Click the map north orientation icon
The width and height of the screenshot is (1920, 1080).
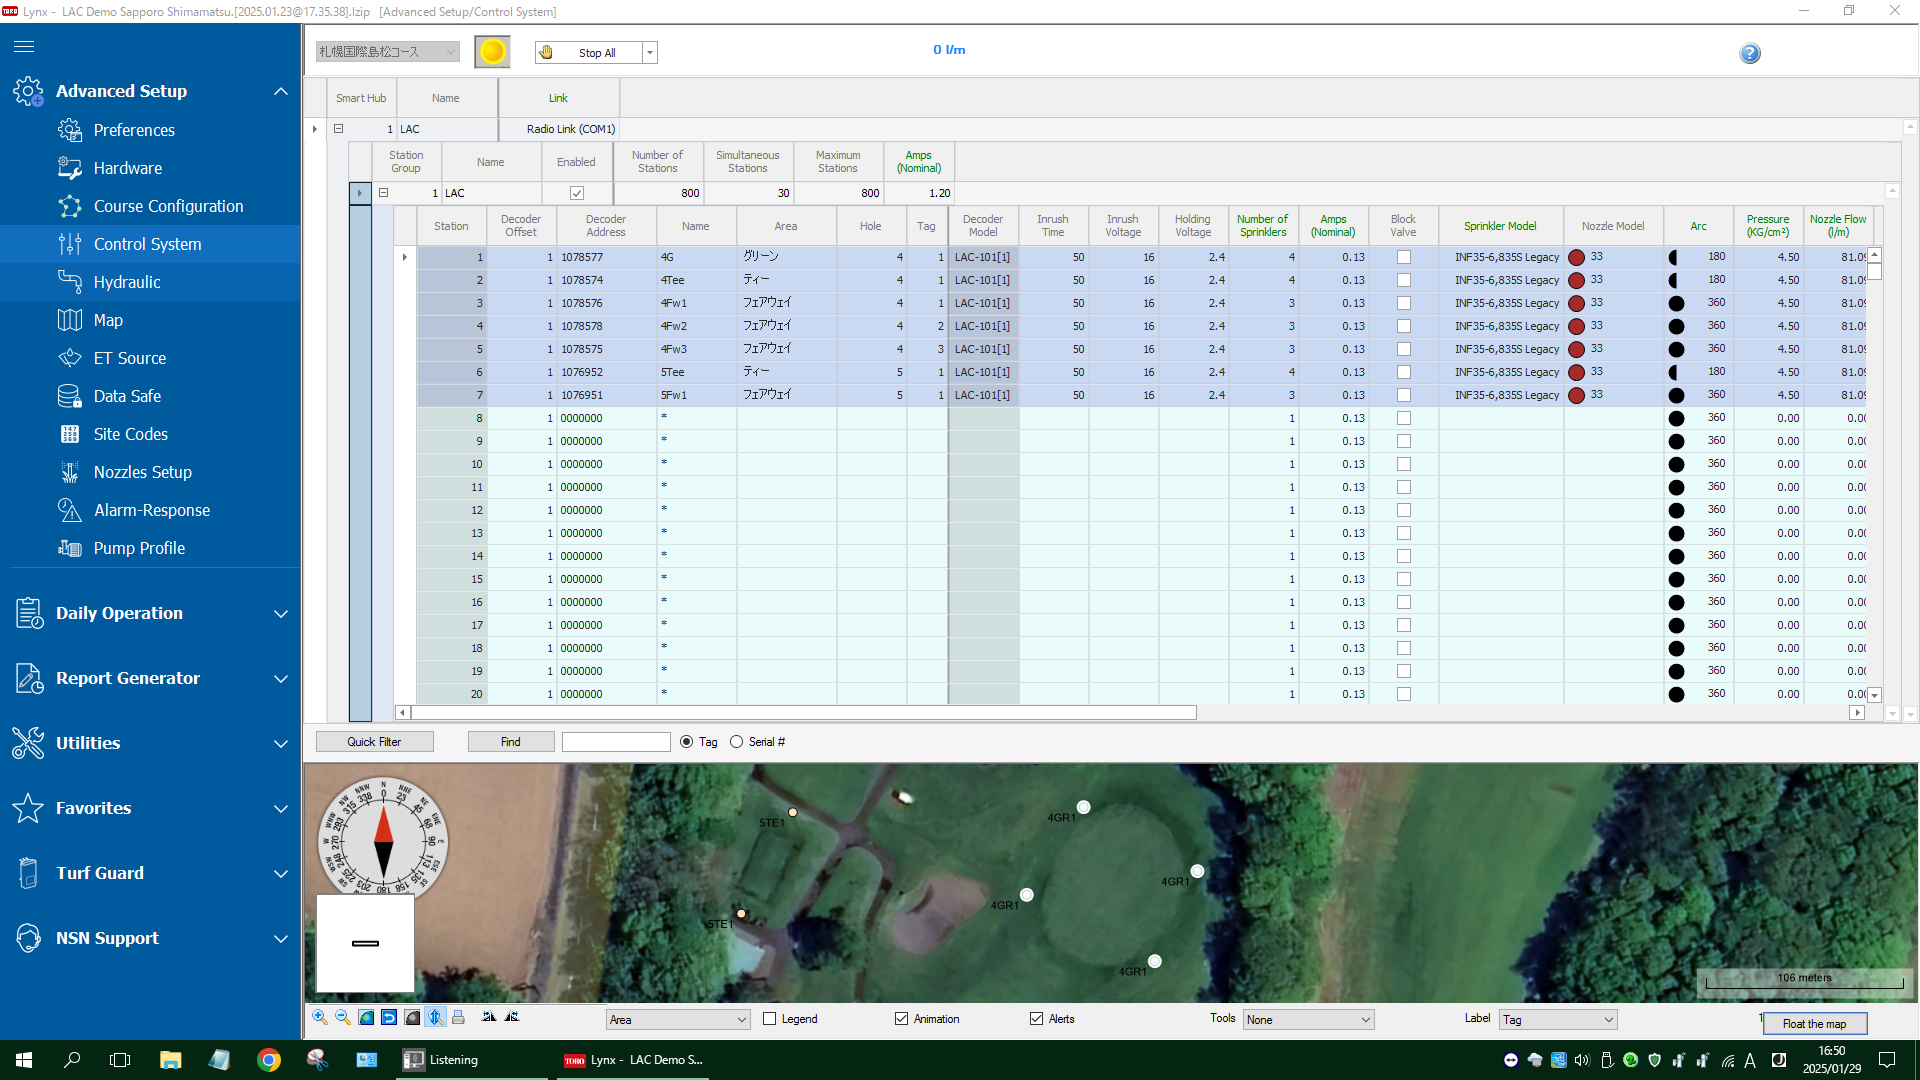pyautogui.click(x=435, y=1017)
